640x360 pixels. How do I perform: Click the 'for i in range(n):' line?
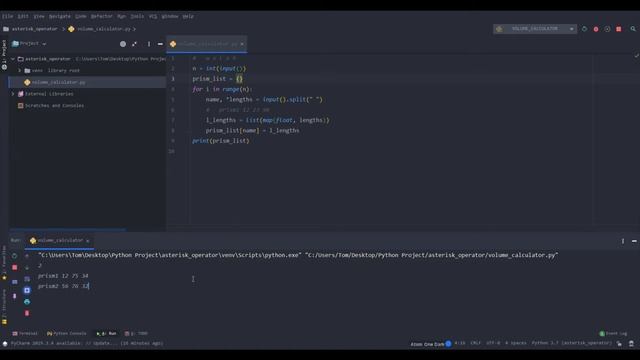tap(222, 89)
